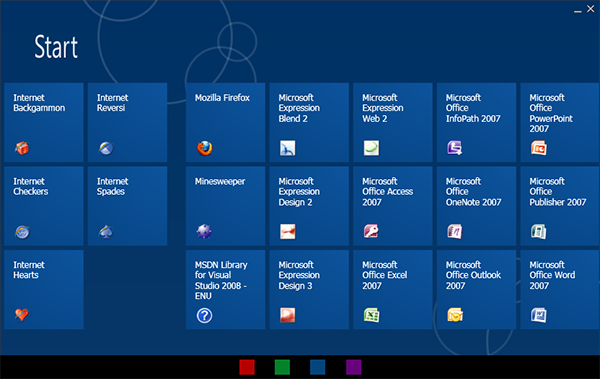Click the Mozilla Firefox logo icon
This screenshot has height=379, width=600.
[x=205, y=148]
